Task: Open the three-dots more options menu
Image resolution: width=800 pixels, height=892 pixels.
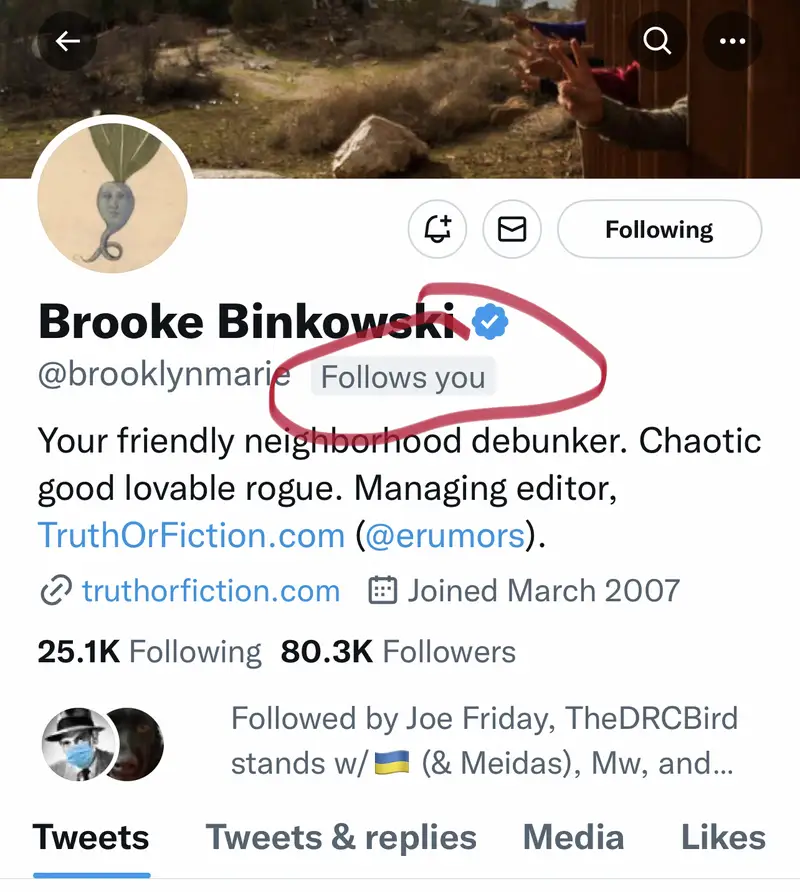Action: point(732,41)
